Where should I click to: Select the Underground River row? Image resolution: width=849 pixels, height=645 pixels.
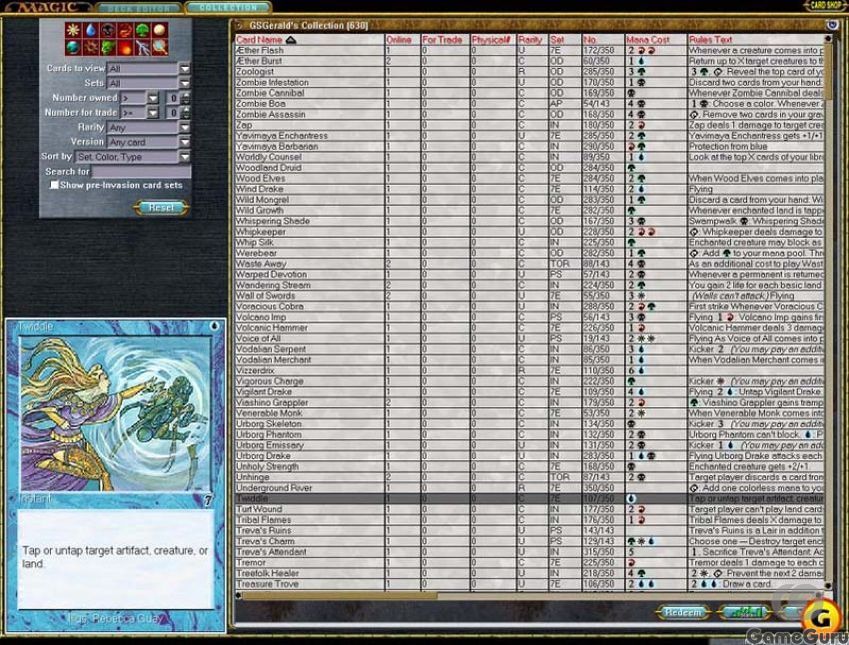[x=530, y=488]
